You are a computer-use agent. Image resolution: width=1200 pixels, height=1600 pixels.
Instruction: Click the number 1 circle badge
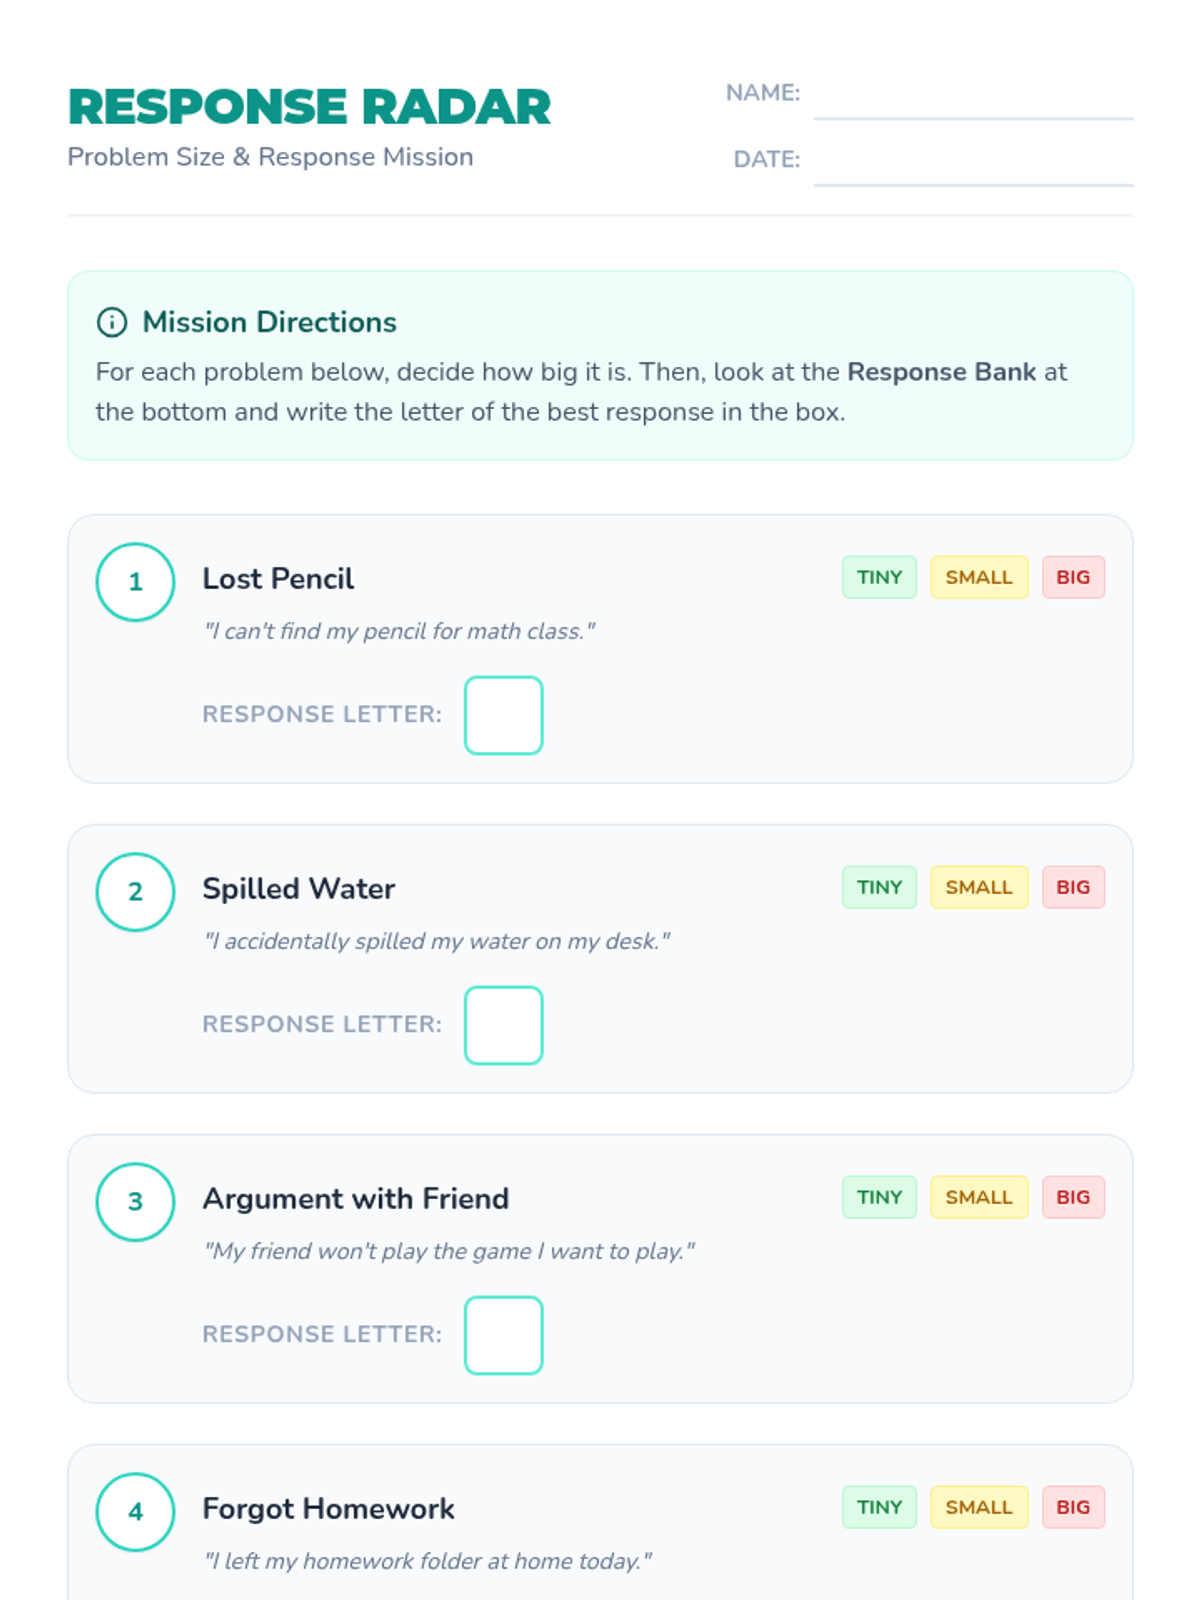[x=135, y=582]
